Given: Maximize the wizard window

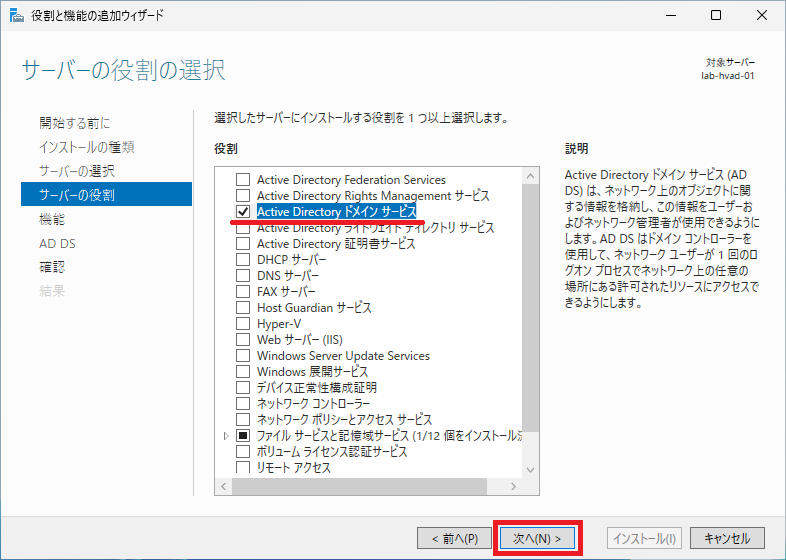Looking at the screenshot, I should click(716, 16).
